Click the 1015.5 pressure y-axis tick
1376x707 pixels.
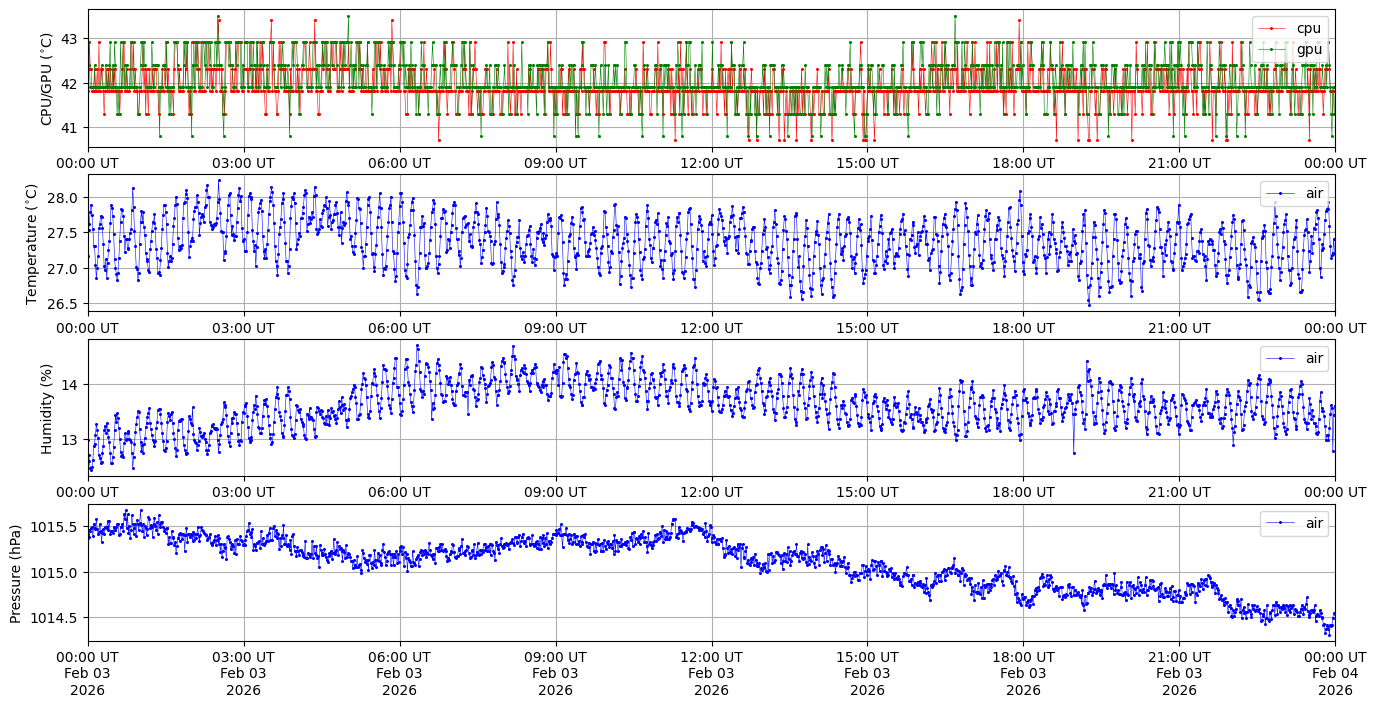[x=59, y=527]
